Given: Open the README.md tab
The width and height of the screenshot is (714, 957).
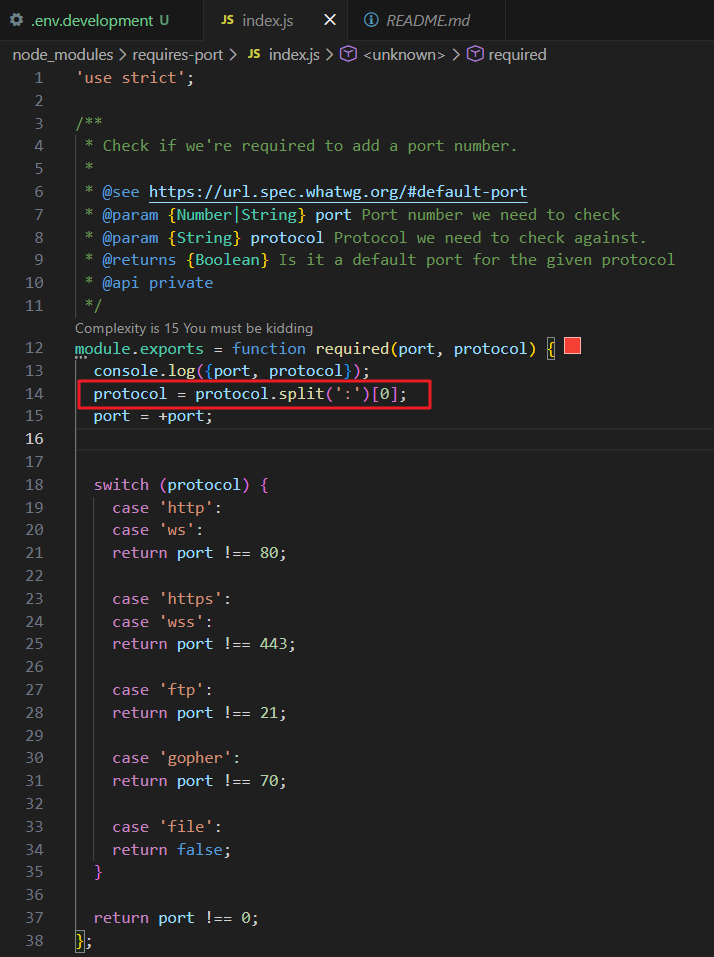Looking at the screenshot, I should (x=427, y=20).
